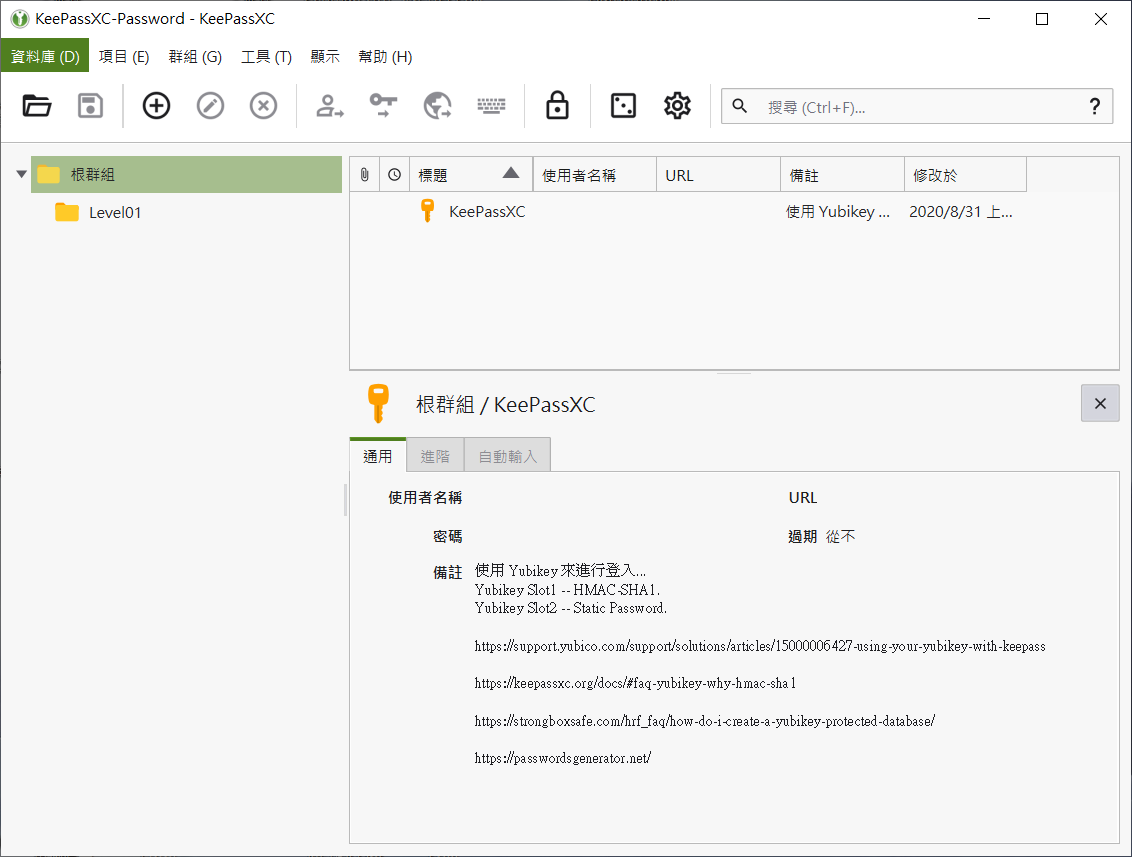Copy URL using the globe arrow icon
1132x857 pixels.
pyautogui.click(x=437, y=106)
